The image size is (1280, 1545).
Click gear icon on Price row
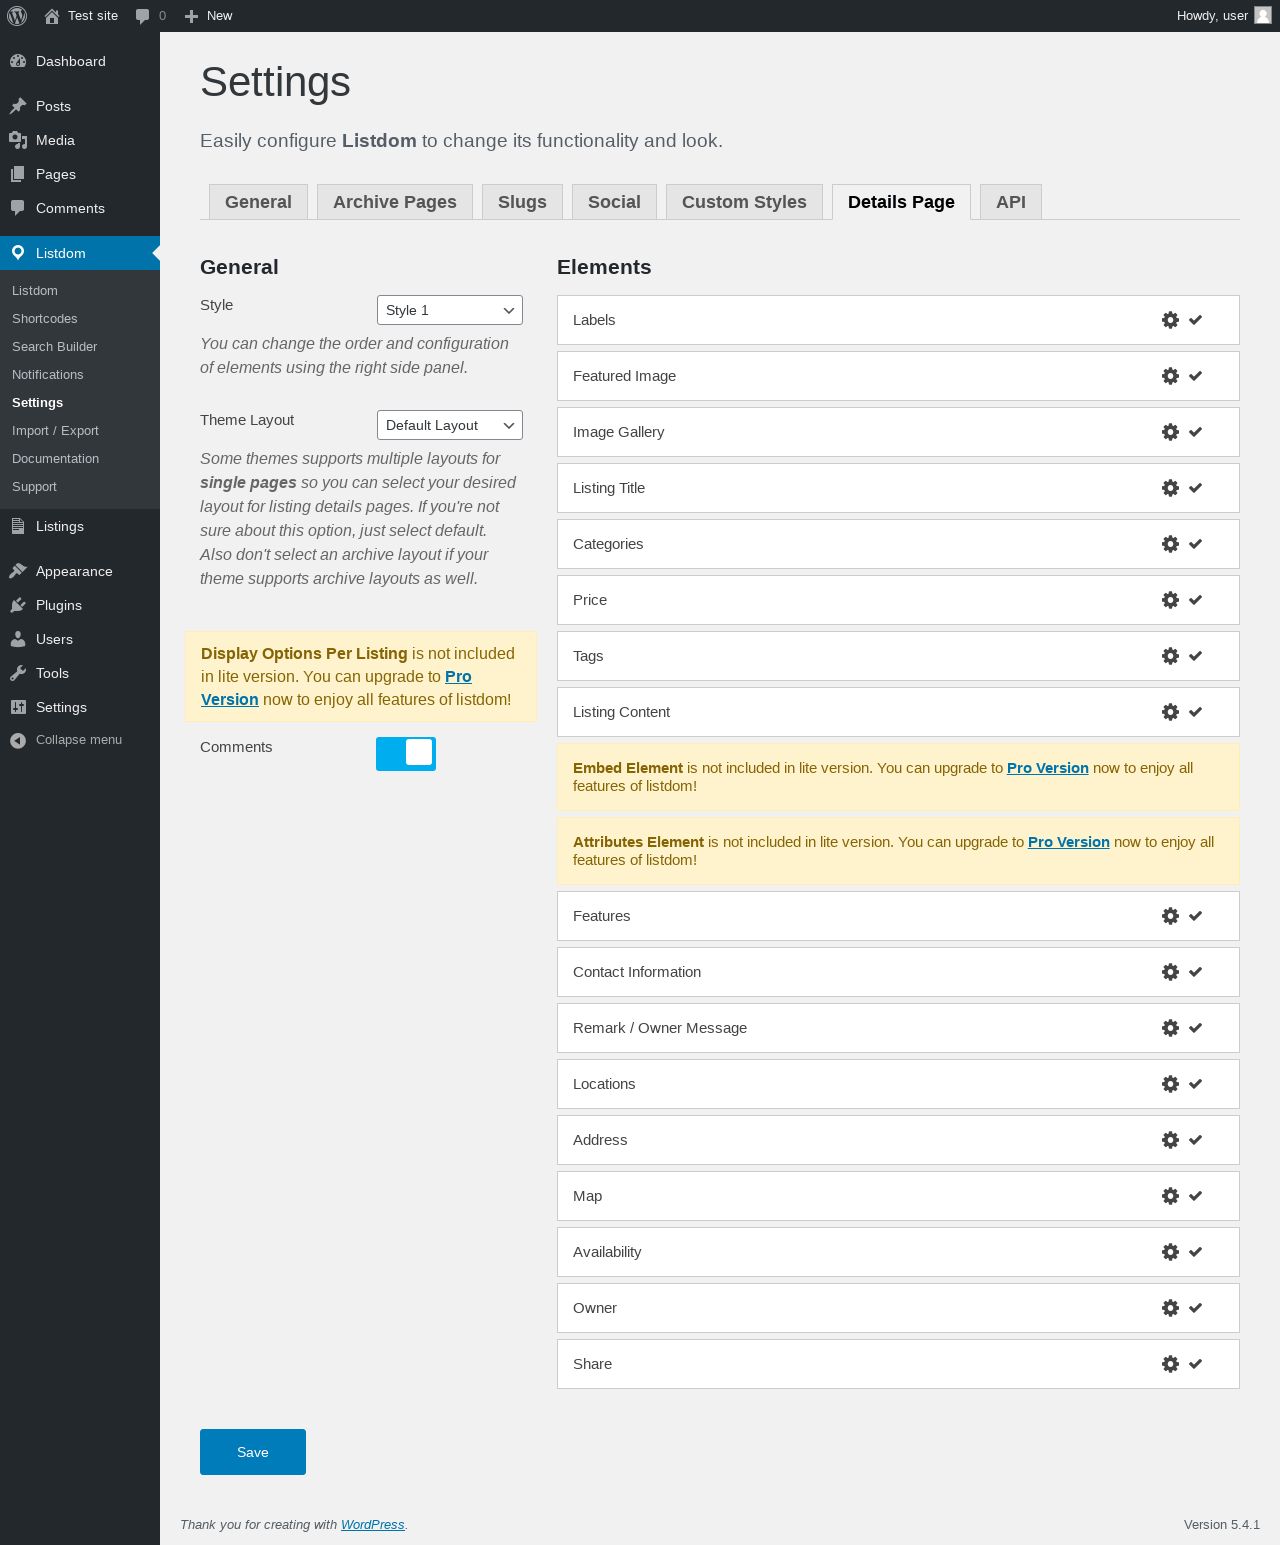(x=1170, y=600)
